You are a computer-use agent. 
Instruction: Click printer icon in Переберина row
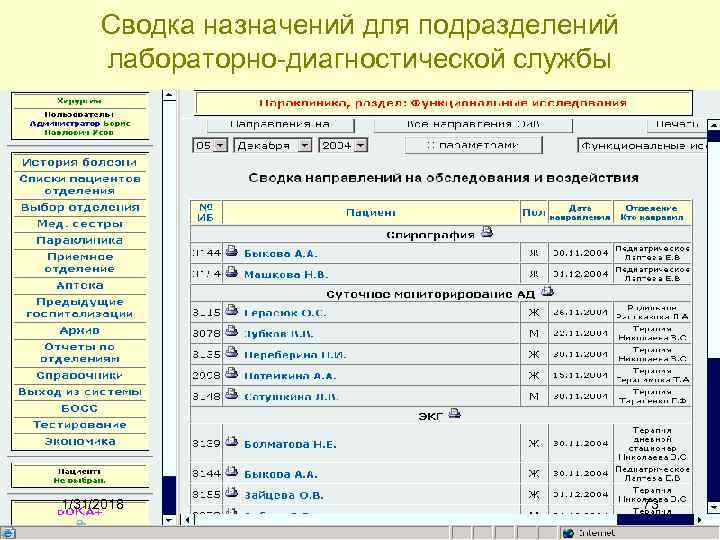coord(232,353)
